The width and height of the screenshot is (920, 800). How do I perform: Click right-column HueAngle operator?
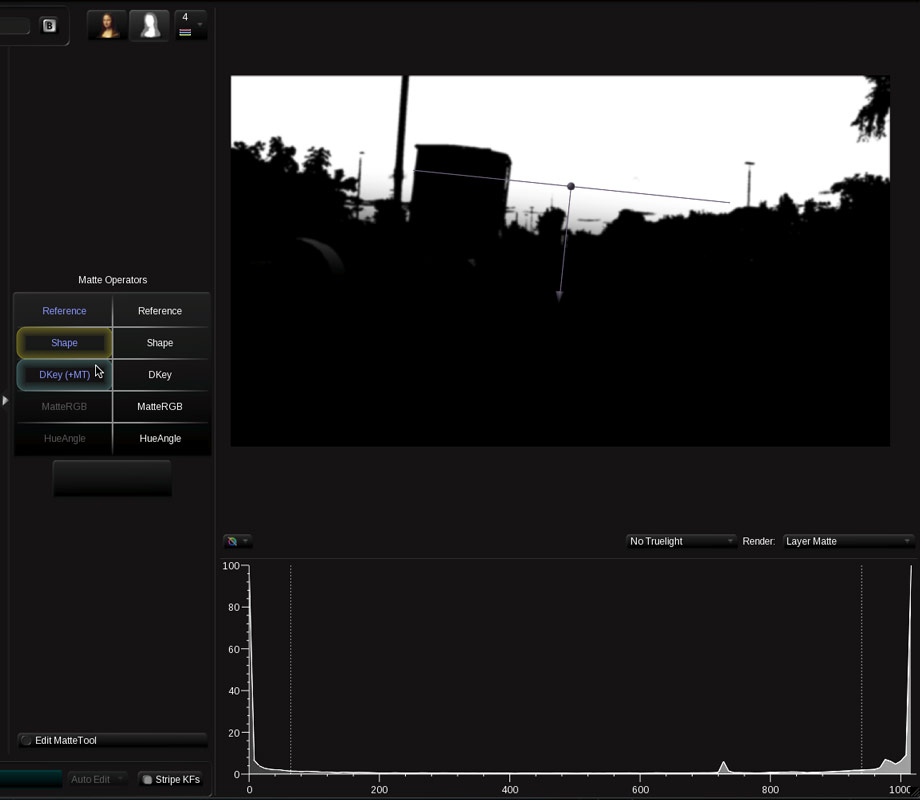[x=160, y=439]
